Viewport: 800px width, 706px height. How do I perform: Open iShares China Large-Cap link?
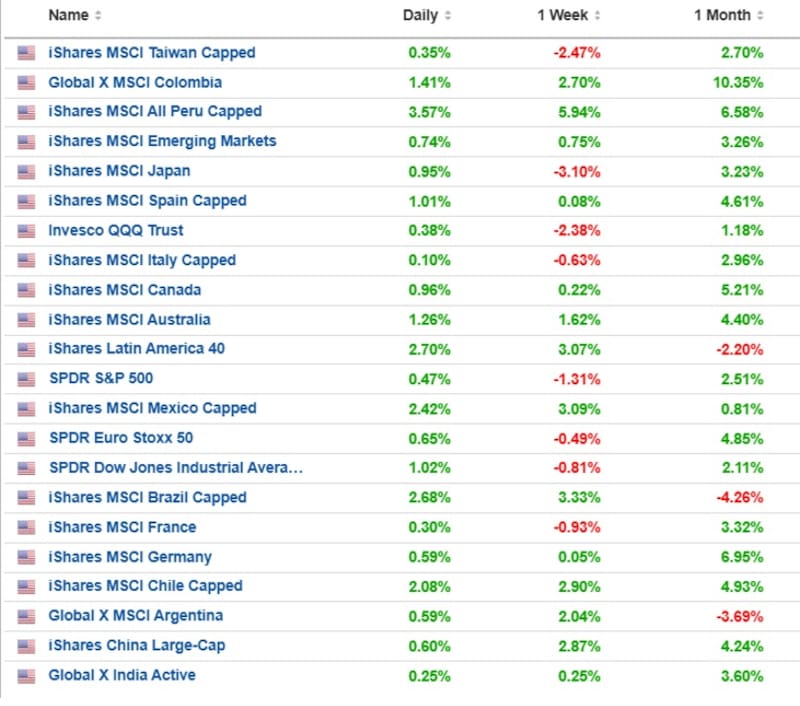tap(137, 646)
